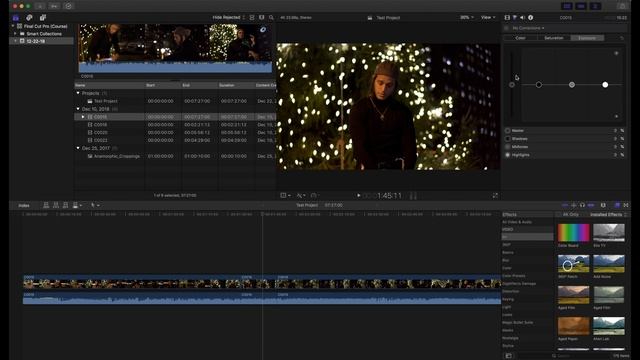
Task: Toggle the clip appearance browser icon
Action: coord(252,18)
